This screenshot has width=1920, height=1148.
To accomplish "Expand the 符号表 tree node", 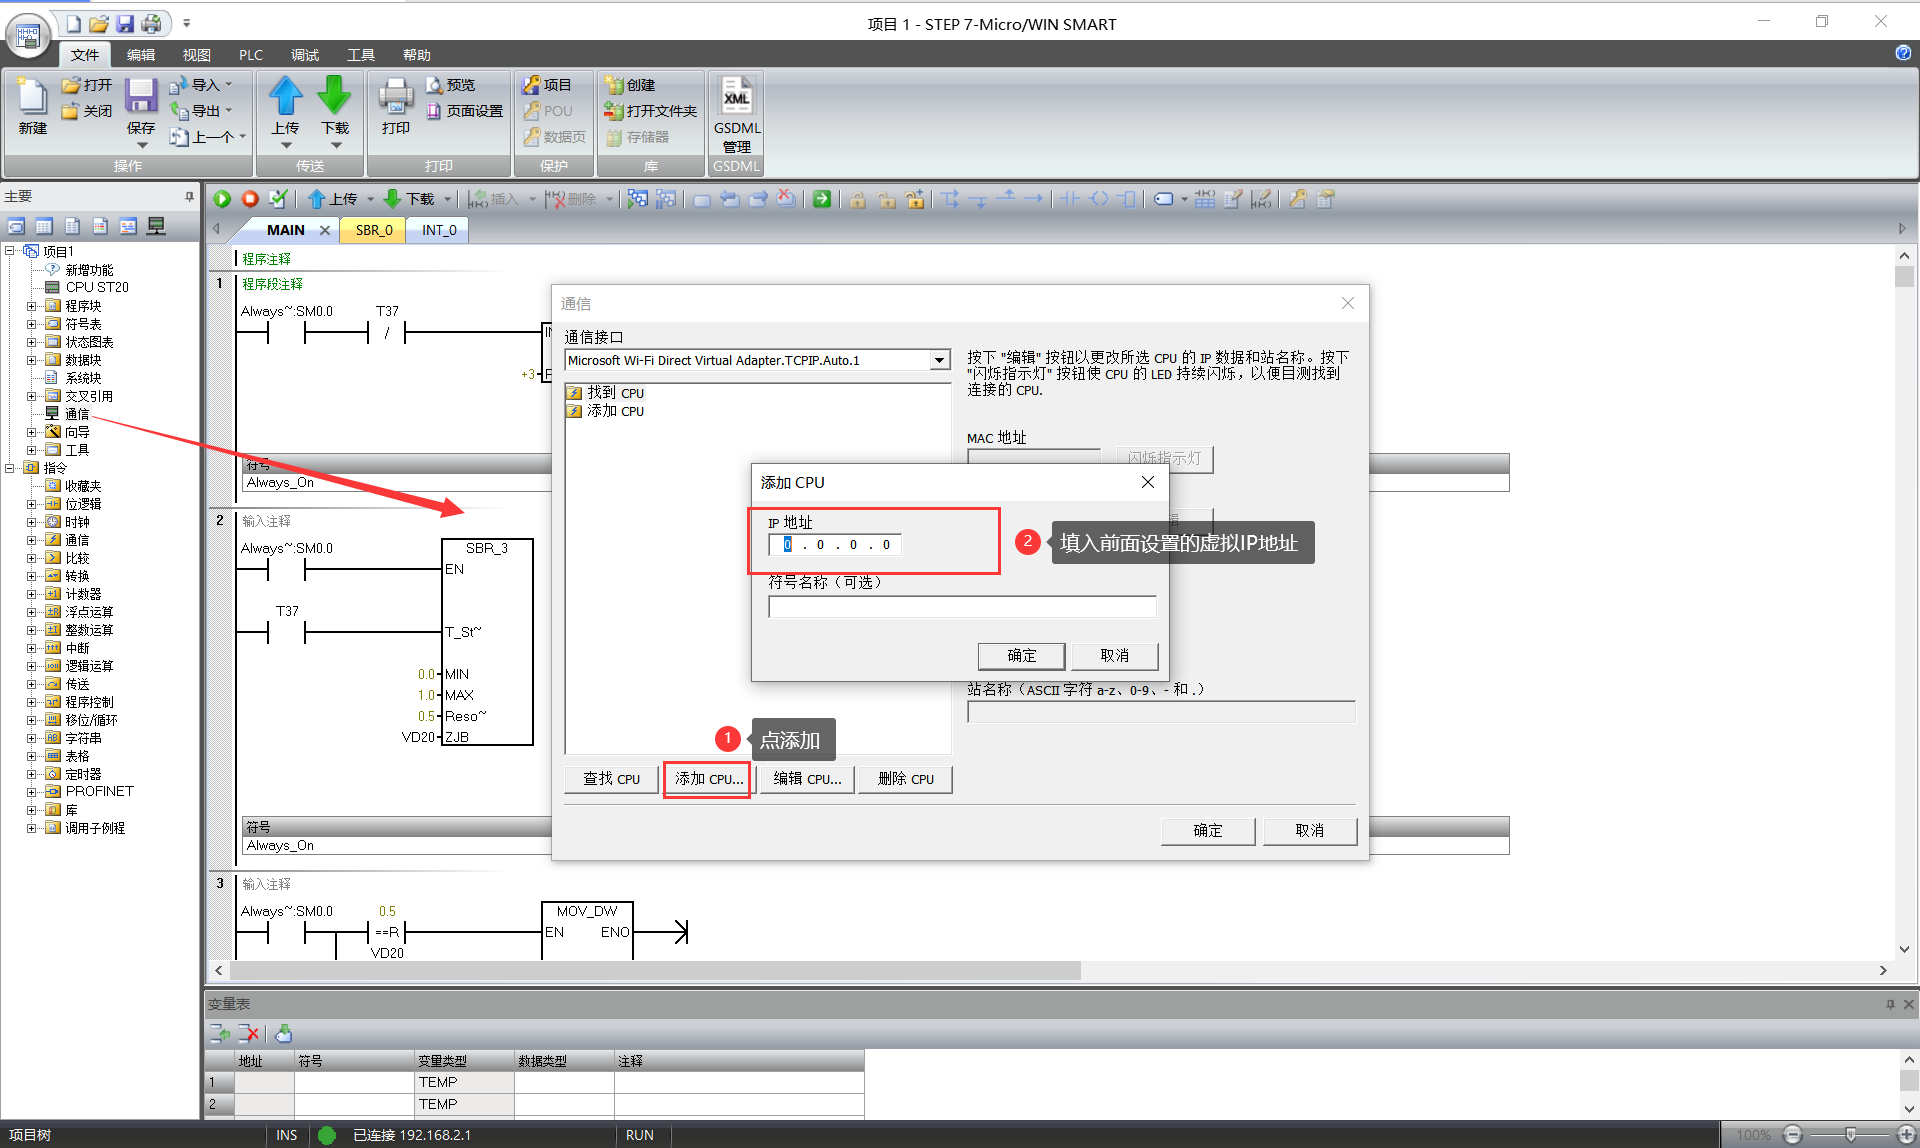I will click(x=31, y=324).
